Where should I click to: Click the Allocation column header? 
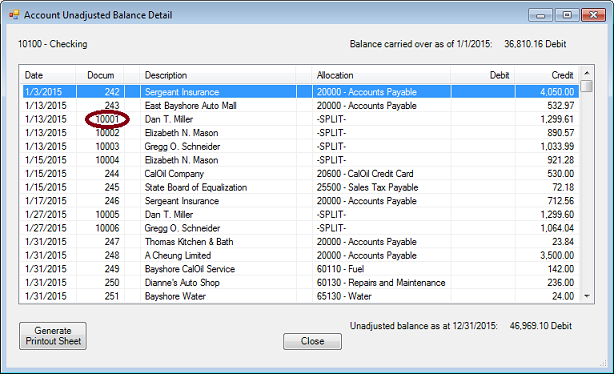coord(381,75)
